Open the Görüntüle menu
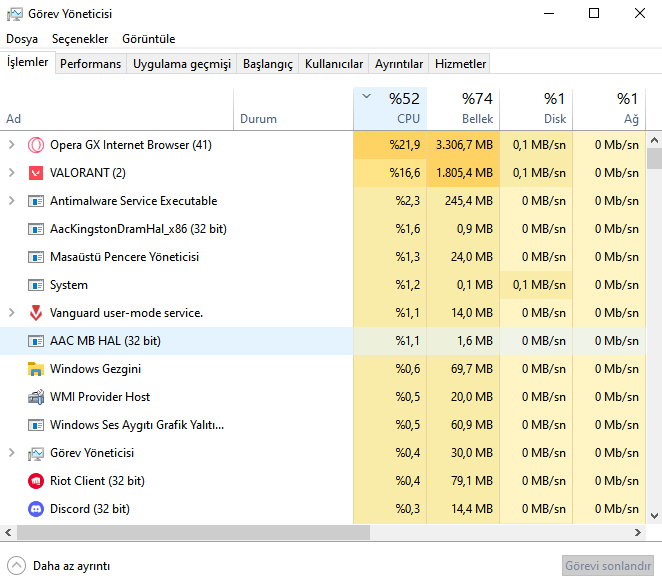 [149, 39]
